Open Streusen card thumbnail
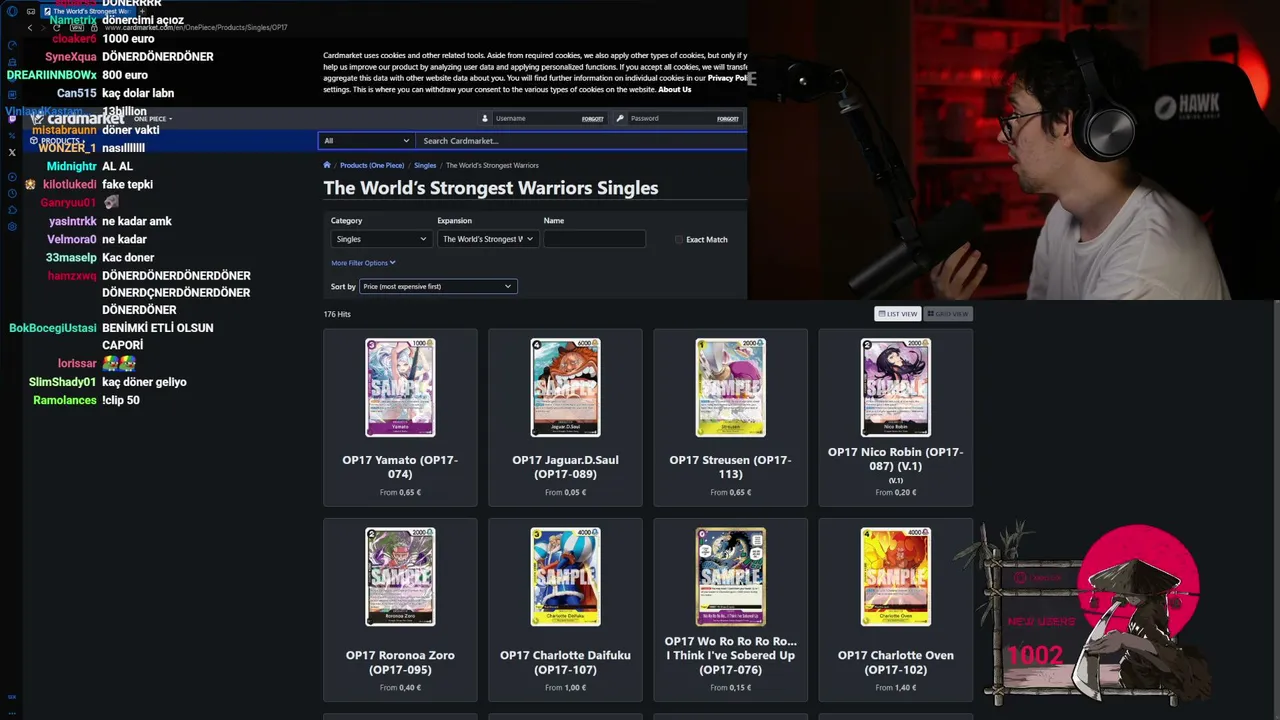This screenshot has height=720, width=1280. point(730,387)
